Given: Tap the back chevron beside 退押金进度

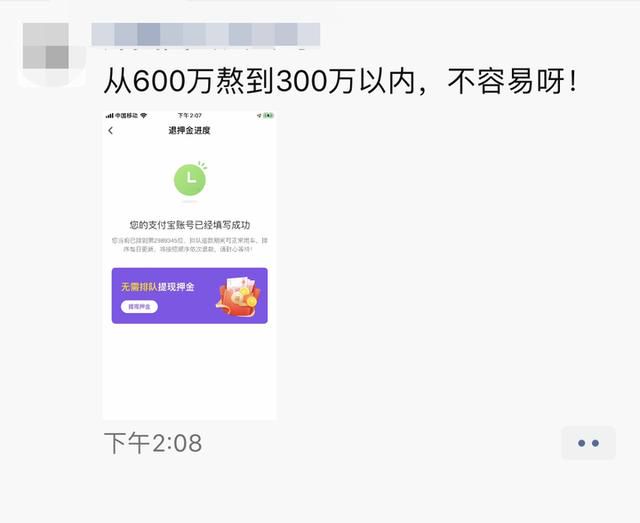Looking at the screenshot, I should (111, 130).
